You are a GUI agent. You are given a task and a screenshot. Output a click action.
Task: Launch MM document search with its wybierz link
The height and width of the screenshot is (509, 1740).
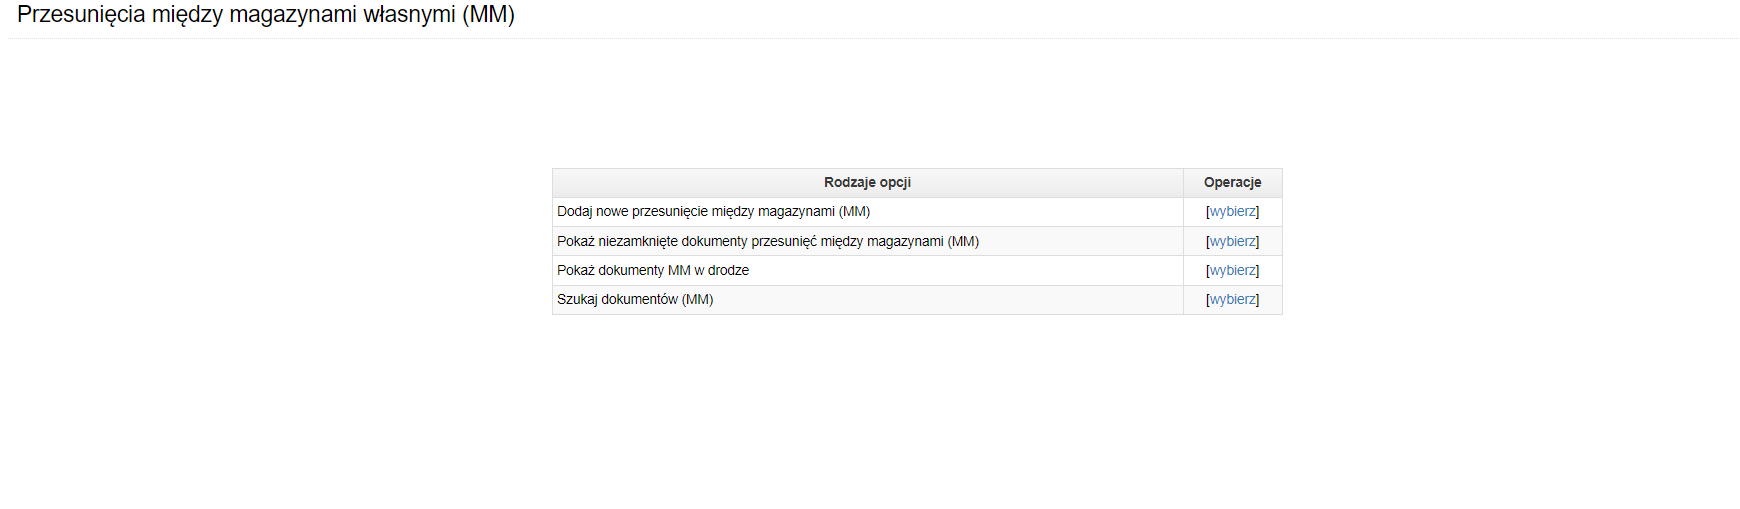pyautogui.click(x=1232, y=299)
